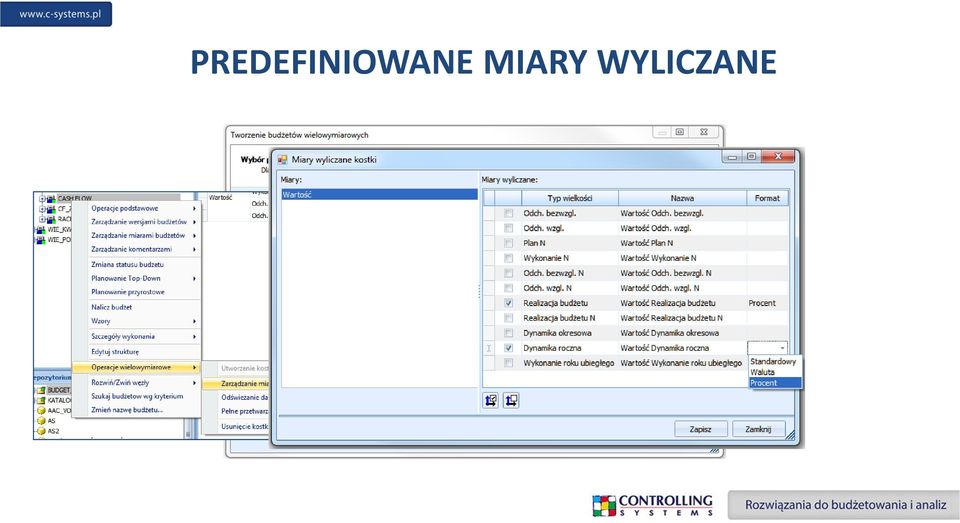Open Operacje wielowymiarowe submenu
Screen dimensions: 960x523
pos(137,367)
